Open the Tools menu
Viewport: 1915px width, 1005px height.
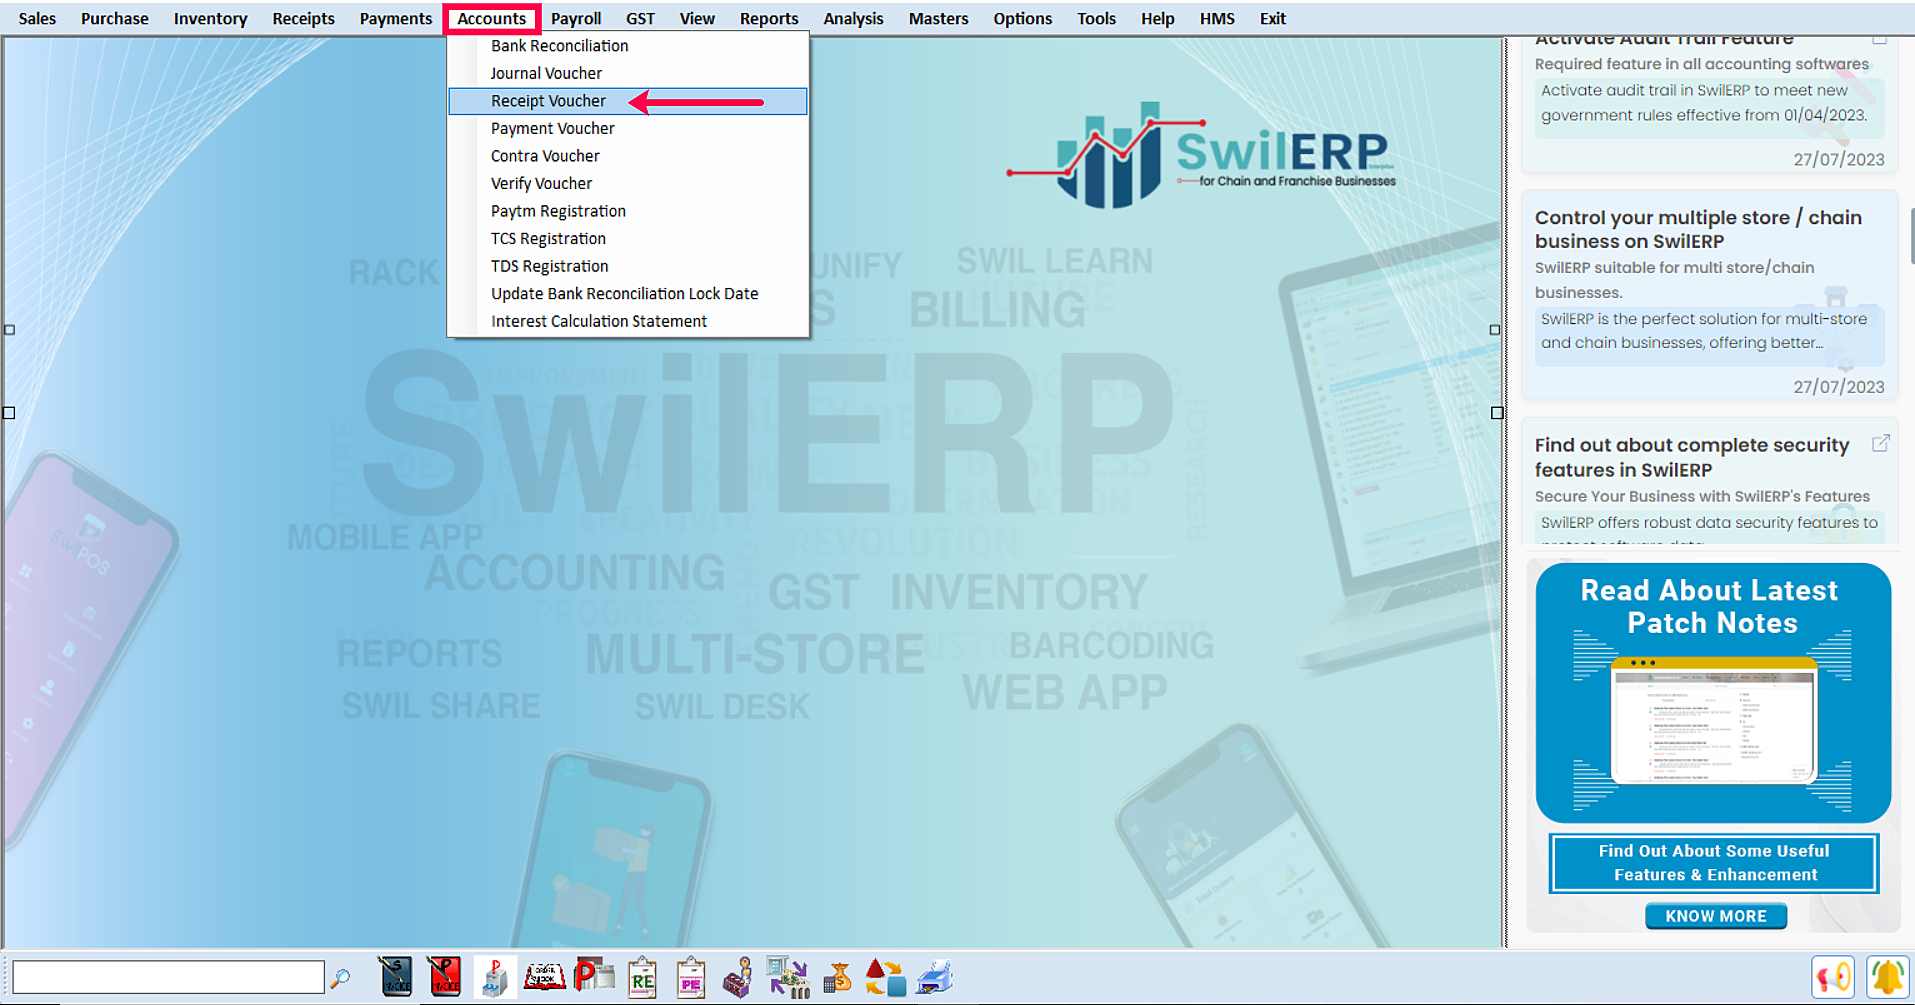[x=1096, y=18]
